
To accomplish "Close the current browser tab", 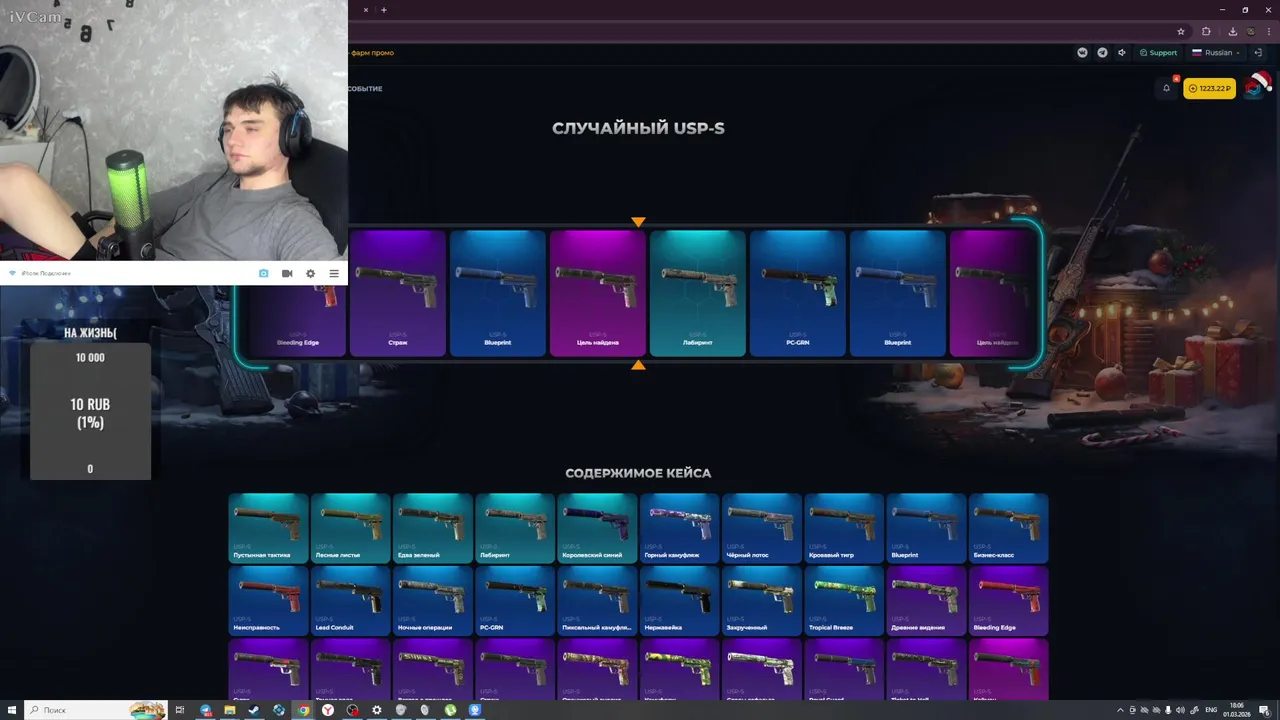I will 366,10.
